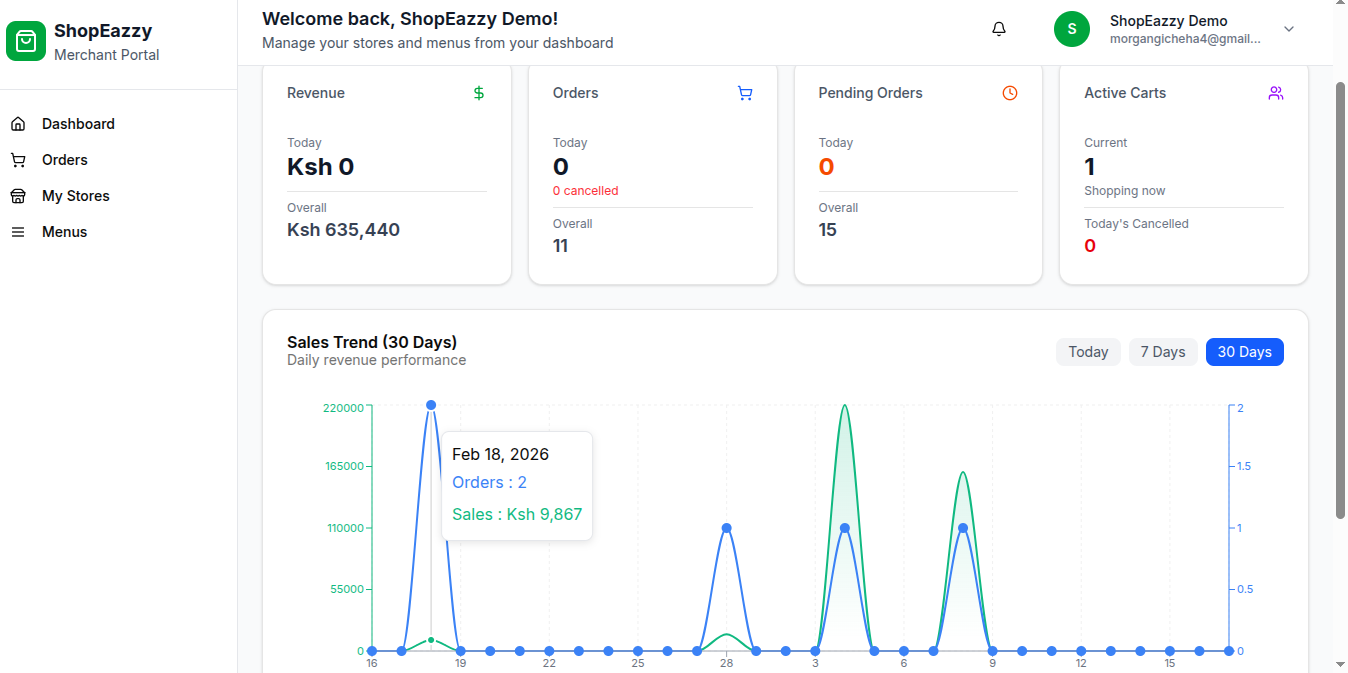Click the orders data point at 28

(x=727, y=528)
